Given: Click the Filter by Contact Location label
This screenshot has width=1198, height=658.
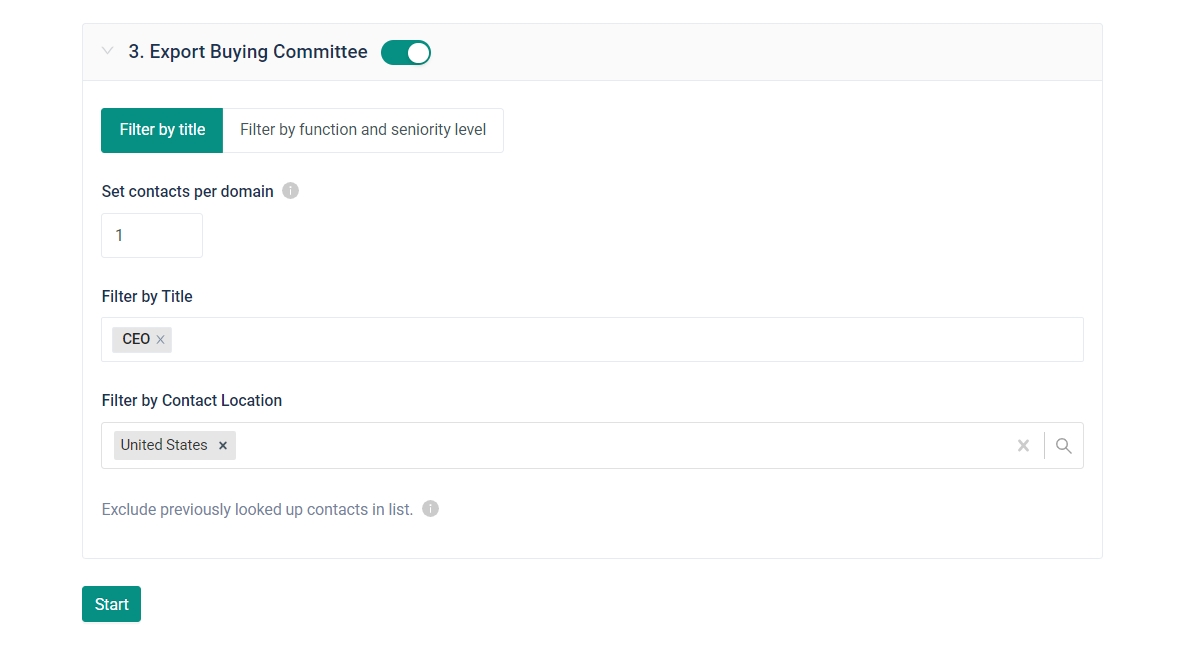Looking at the screenshot, I should click(192, 401).
